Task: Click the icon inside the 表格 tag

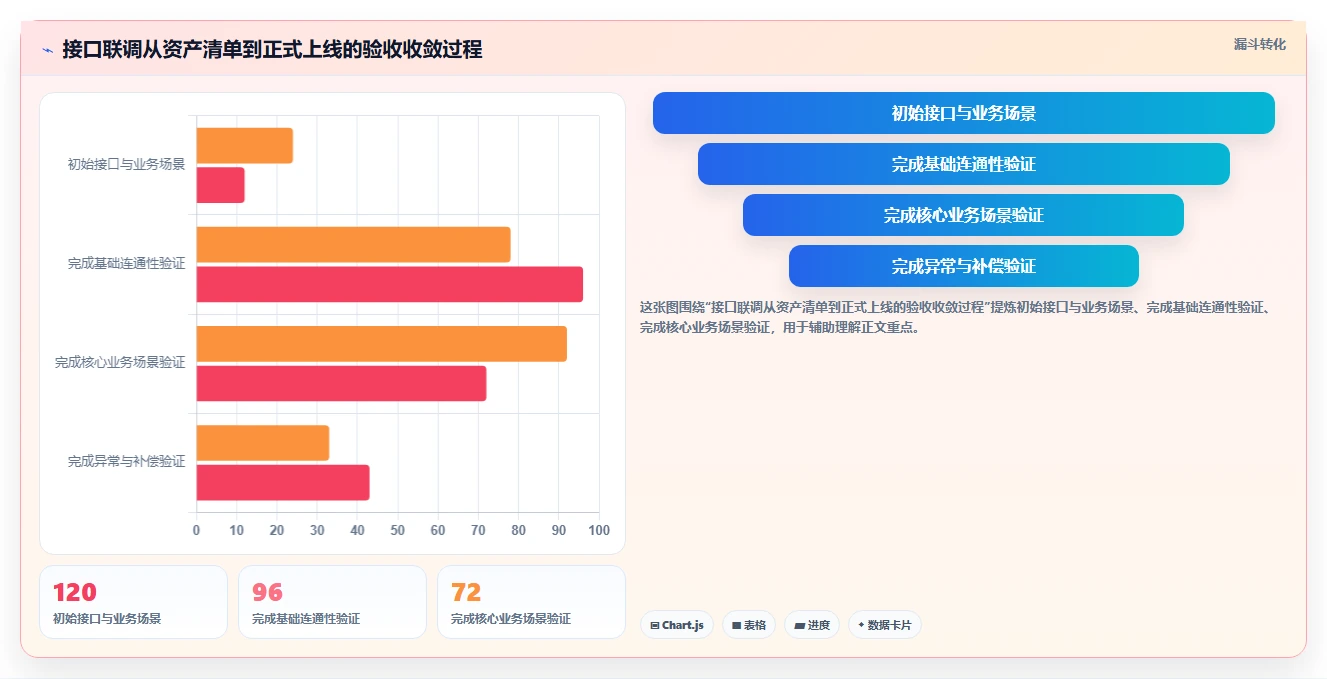Action: pyautogui.click(x=737, y=626)
